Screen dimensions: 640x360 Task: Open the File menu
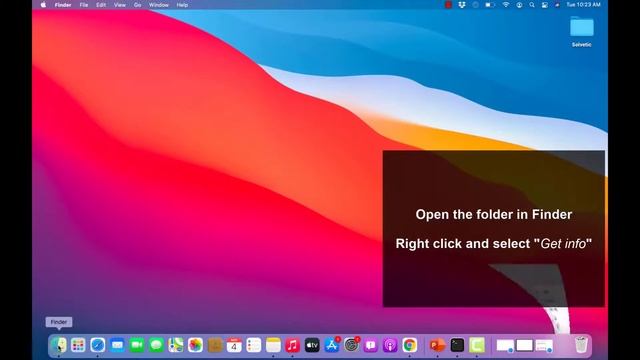[84, 5]
